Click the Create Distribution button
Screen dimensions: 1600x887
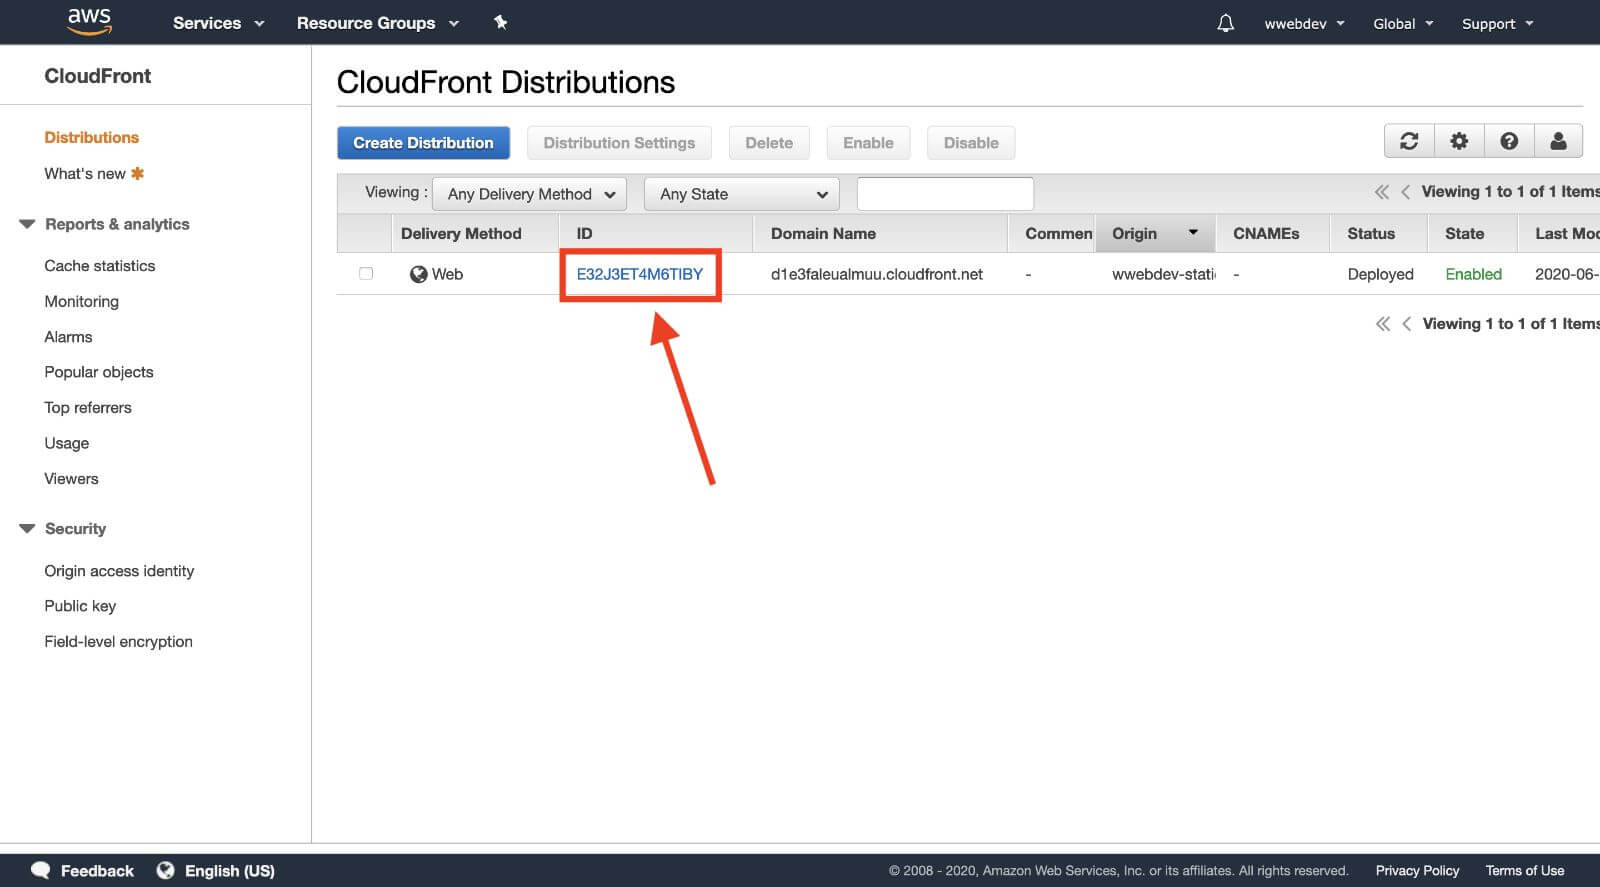[423, 143]
